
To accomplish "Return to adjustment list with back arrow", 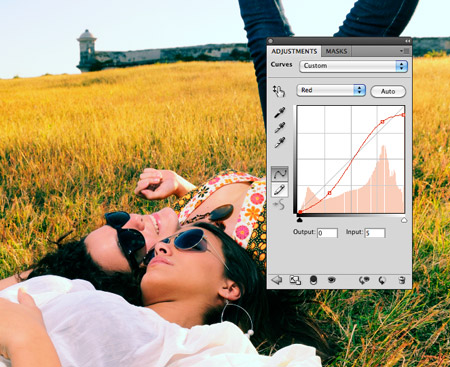I will pyautogui.click(x=276, y=280).
